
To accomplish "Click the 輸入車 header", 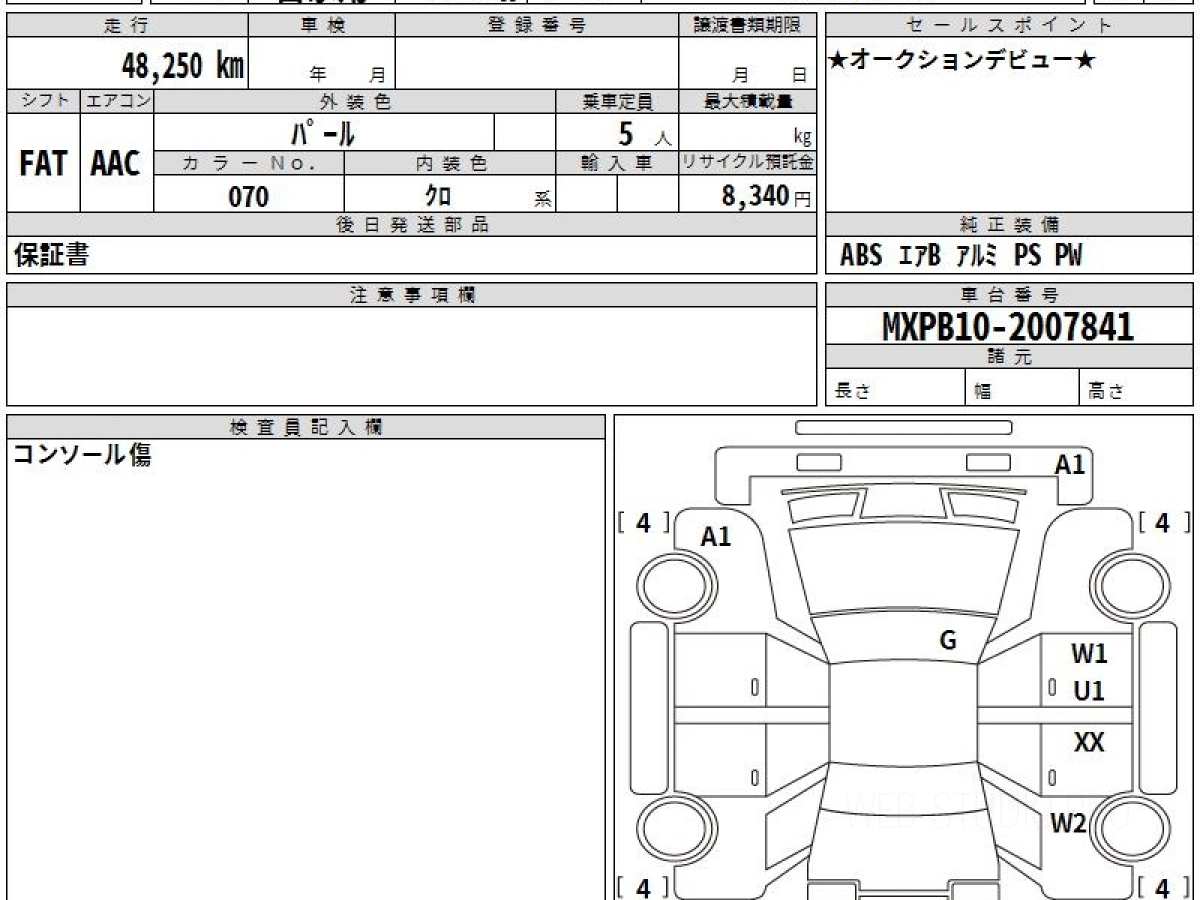I will point(617,164).
